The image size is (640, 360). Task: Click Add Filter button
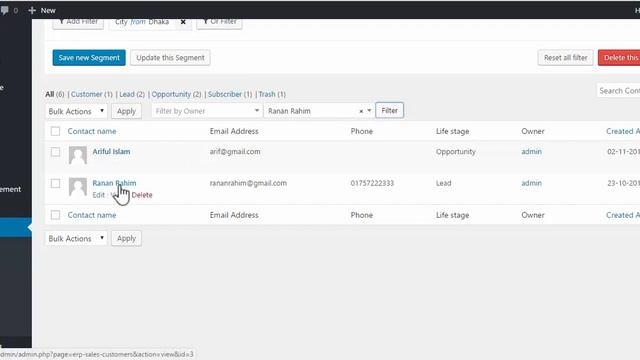click(x=78, y=23)
